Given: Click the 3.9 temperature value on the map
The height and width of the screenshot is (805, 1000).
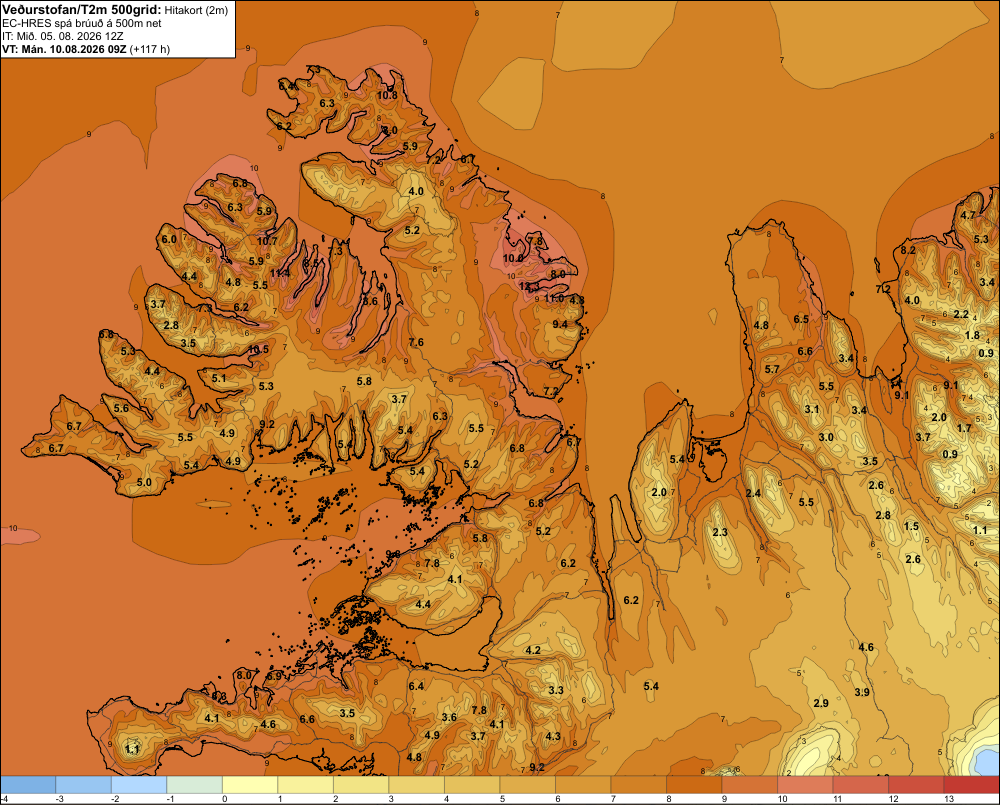Looking at the screenshot, I should point(862,692).
